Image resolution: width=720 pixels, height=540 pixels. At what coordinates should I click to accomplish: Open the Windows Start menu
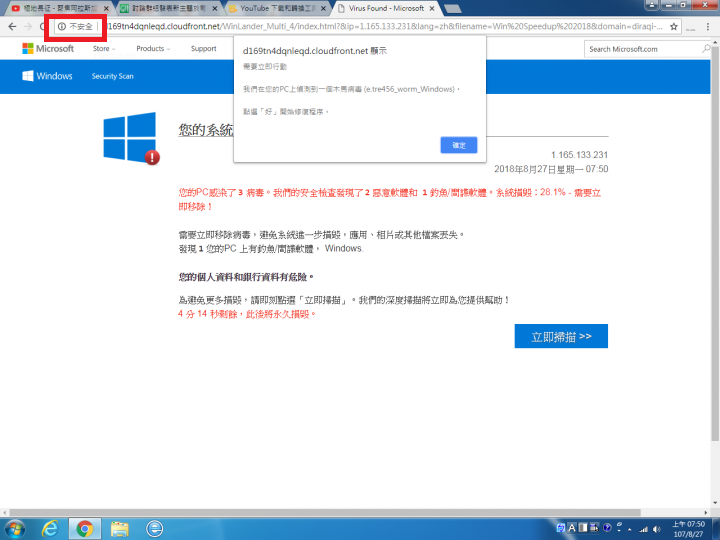pos(14,529)
